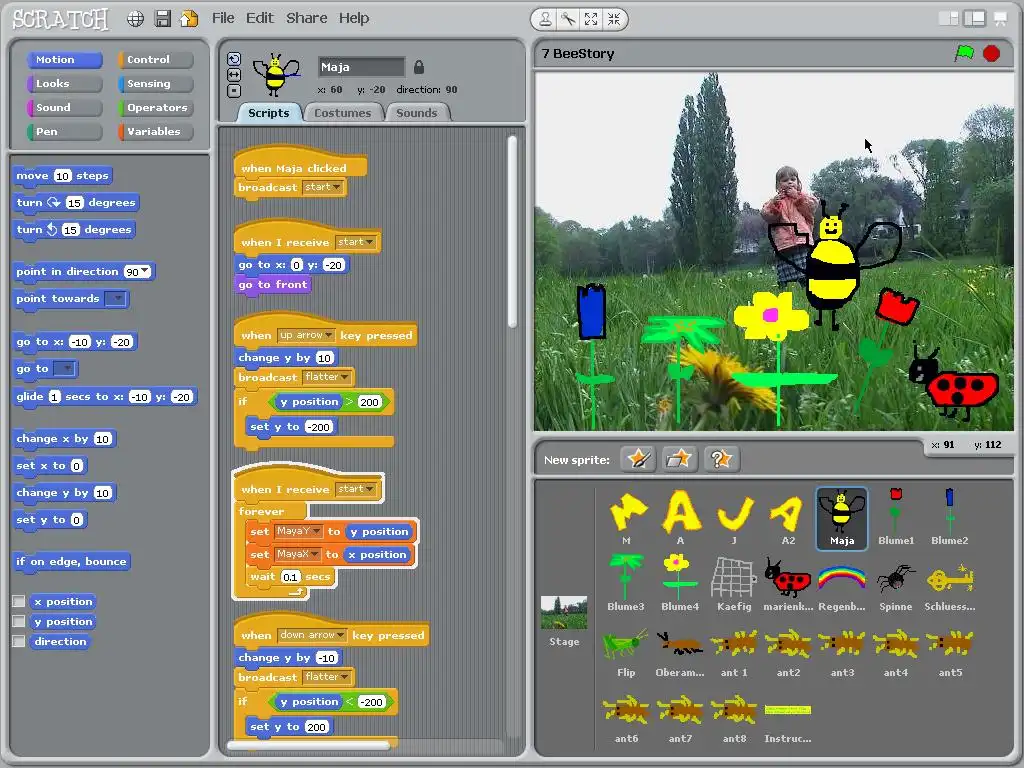Image resolution: width=1024 pixels, height=768 pixels.
Task: Click the scripts area horizontal scrollbar
Action: pyautogui.click(x=307, y=744)
